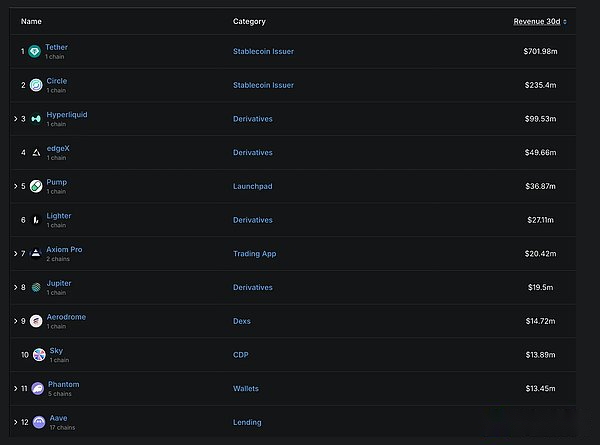The height and width of the screenshot is (445, 600).
Task: Click the Axiom Pro triangle logo
Action: (37, 253)
